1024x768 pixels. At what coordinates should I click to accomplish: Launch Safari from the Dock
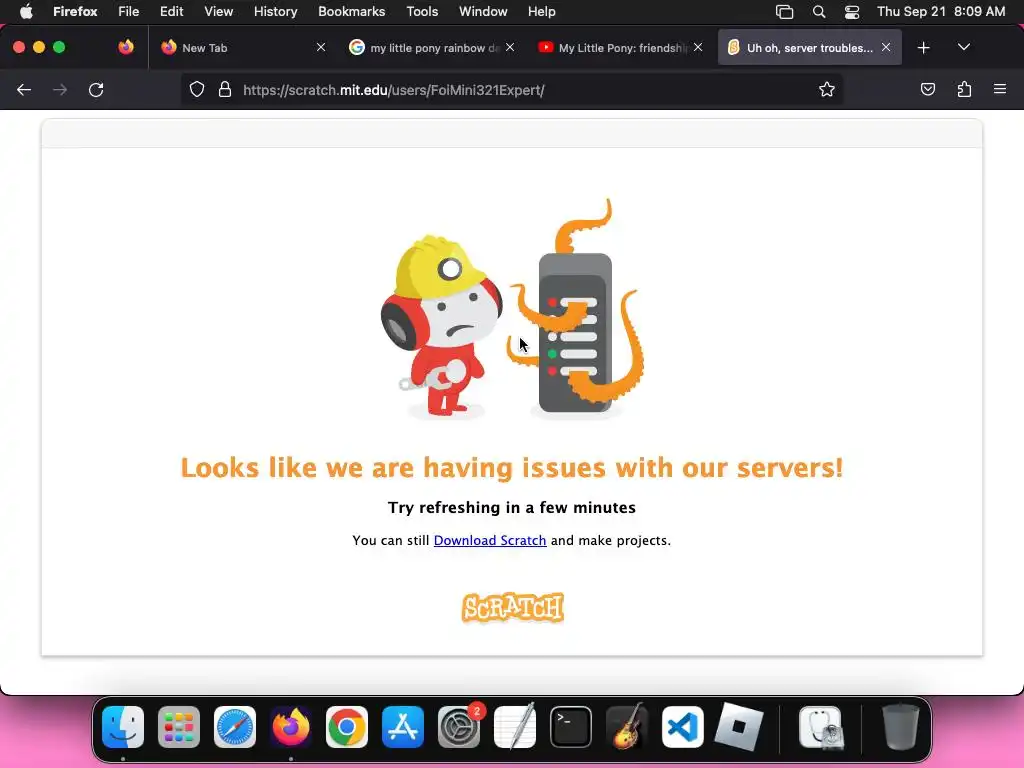(235, 727)
